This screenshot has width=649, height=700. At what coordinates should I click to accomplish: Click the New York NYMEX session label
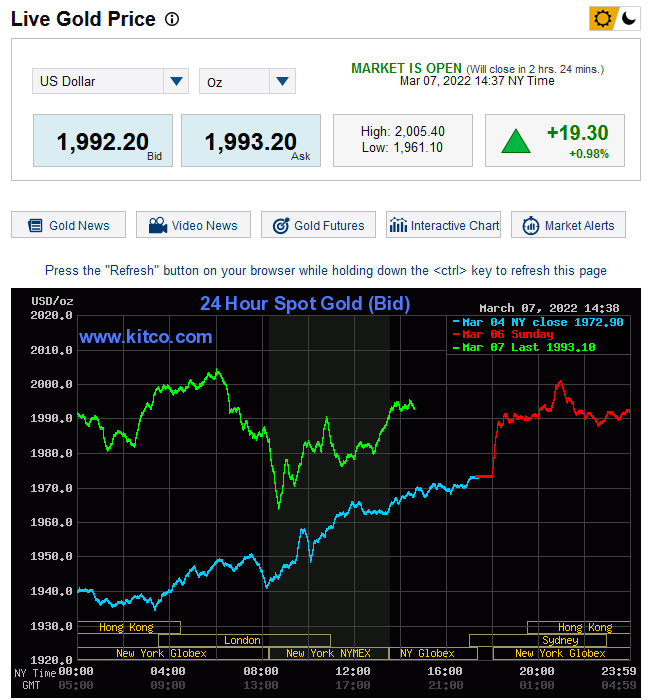[x=328, y=653]
